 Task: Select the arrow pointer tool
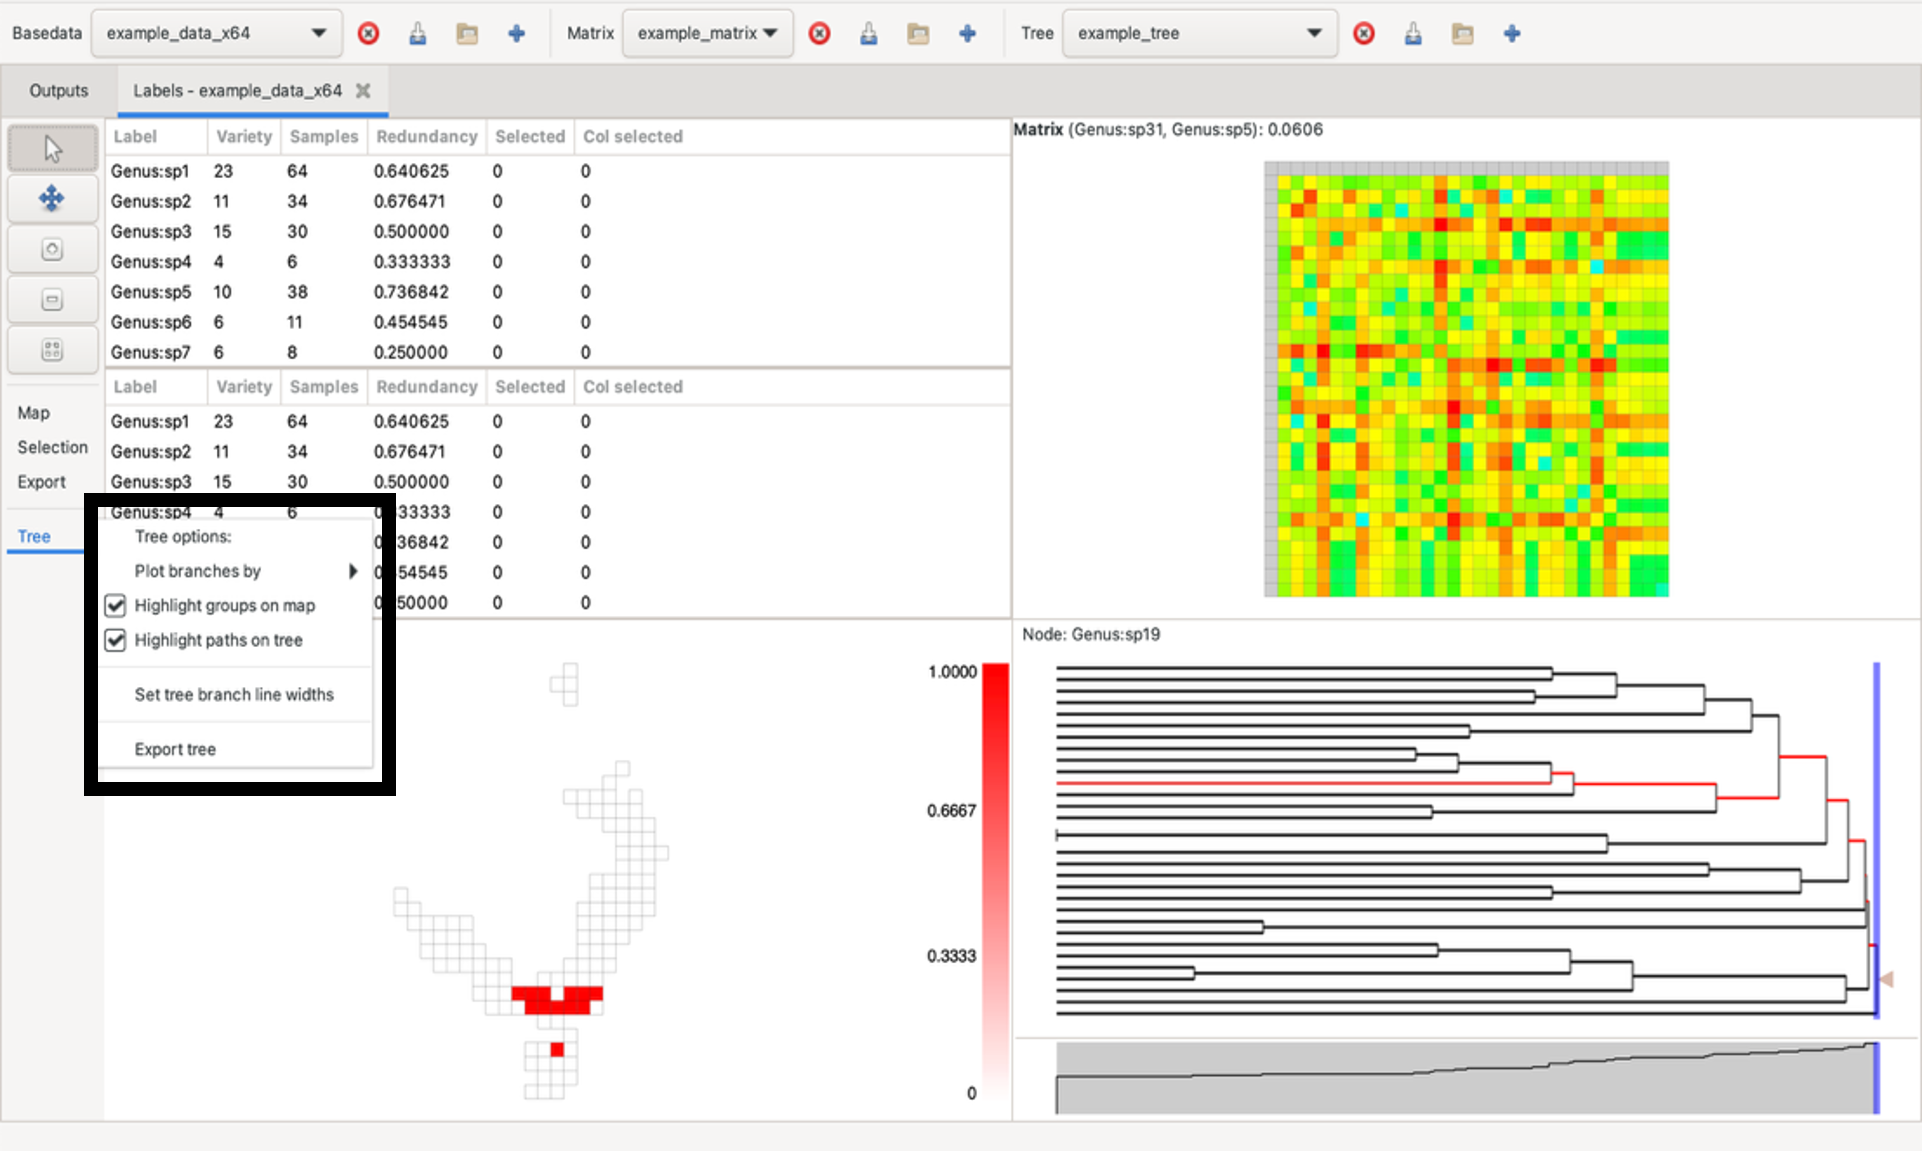pos(53,149)
